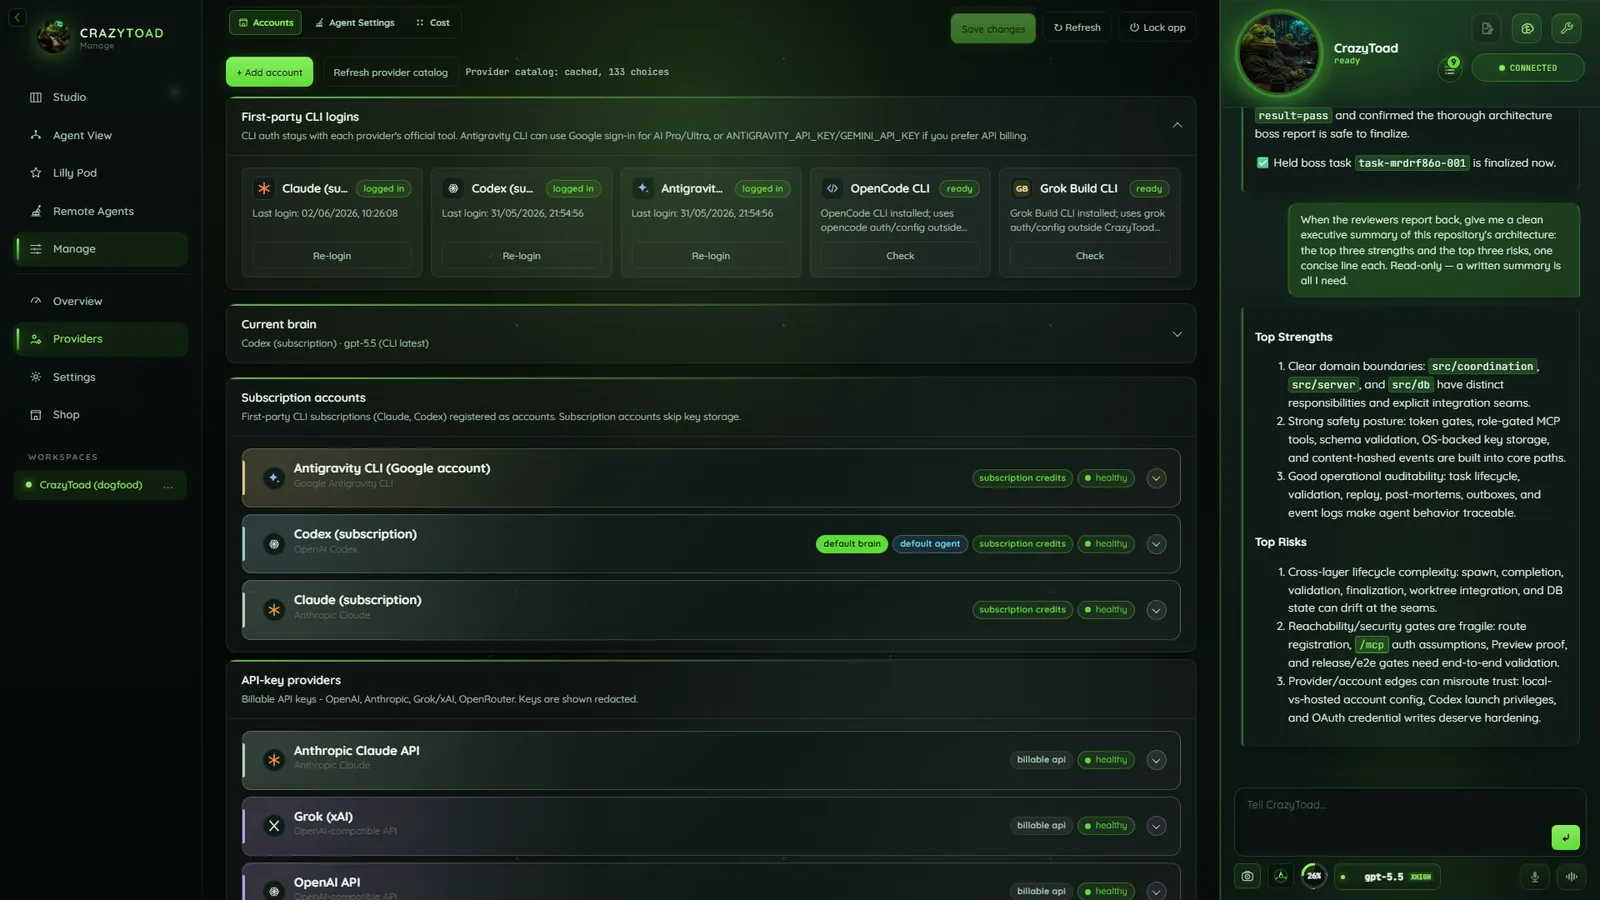The height and width of the screenshot is (900, 1600).
Task: Click the Antigravity CLI account sparkle icon
Action: (x=274, y=478)
